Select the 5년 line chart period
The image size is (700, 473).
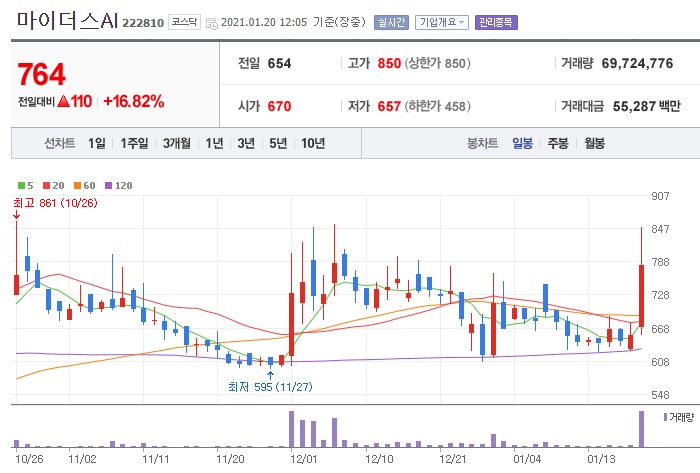pos(278,143)
